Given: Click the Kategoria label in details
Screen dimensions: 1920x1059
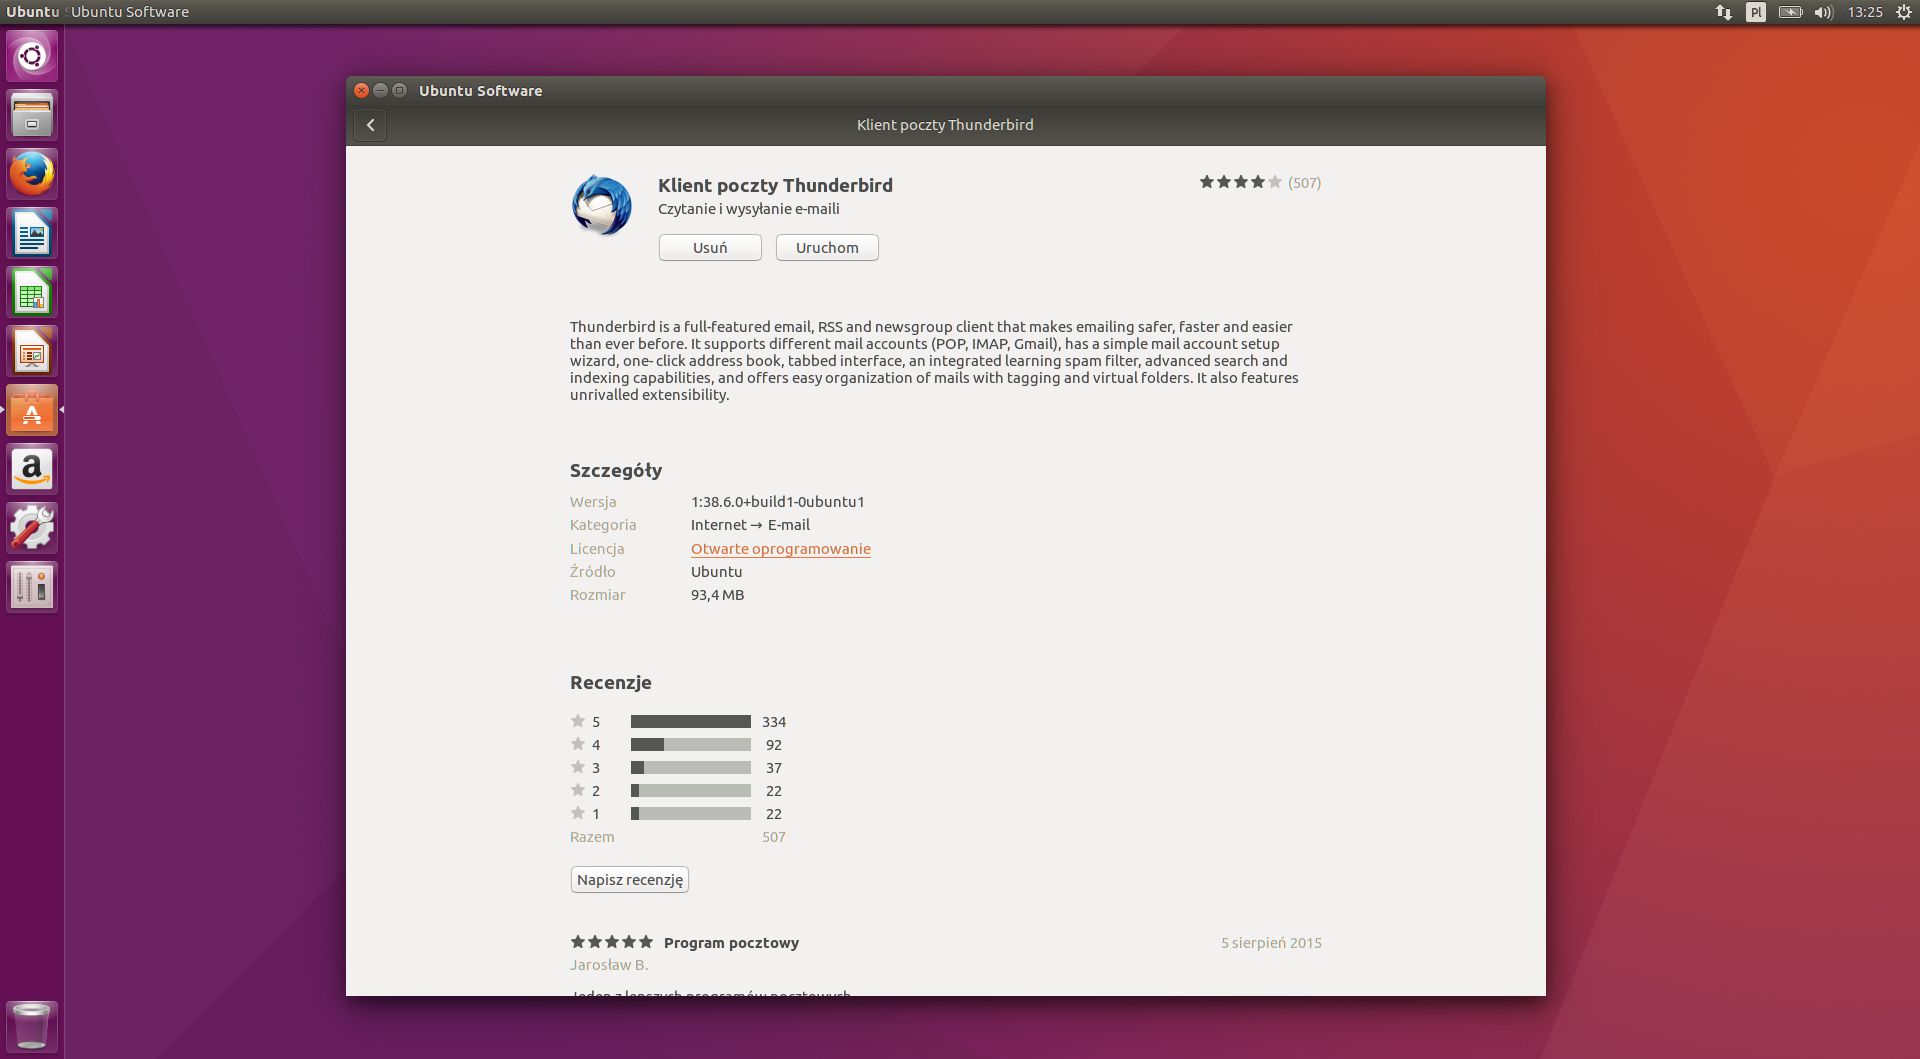Looking at the screenshot, I should click(x=603, y=525).
